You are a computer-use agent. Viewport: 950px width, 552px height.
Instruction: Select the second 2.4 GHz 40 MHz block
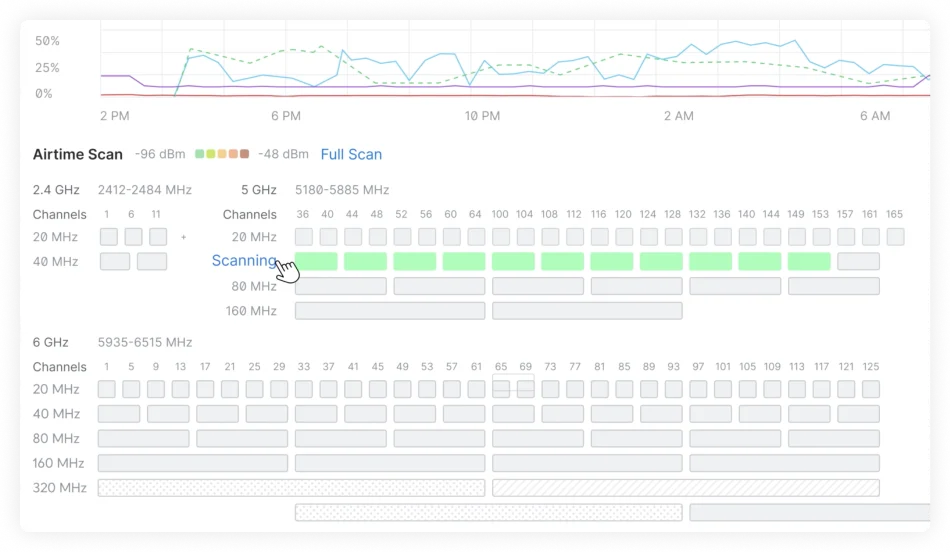click(x=152, y=262)
